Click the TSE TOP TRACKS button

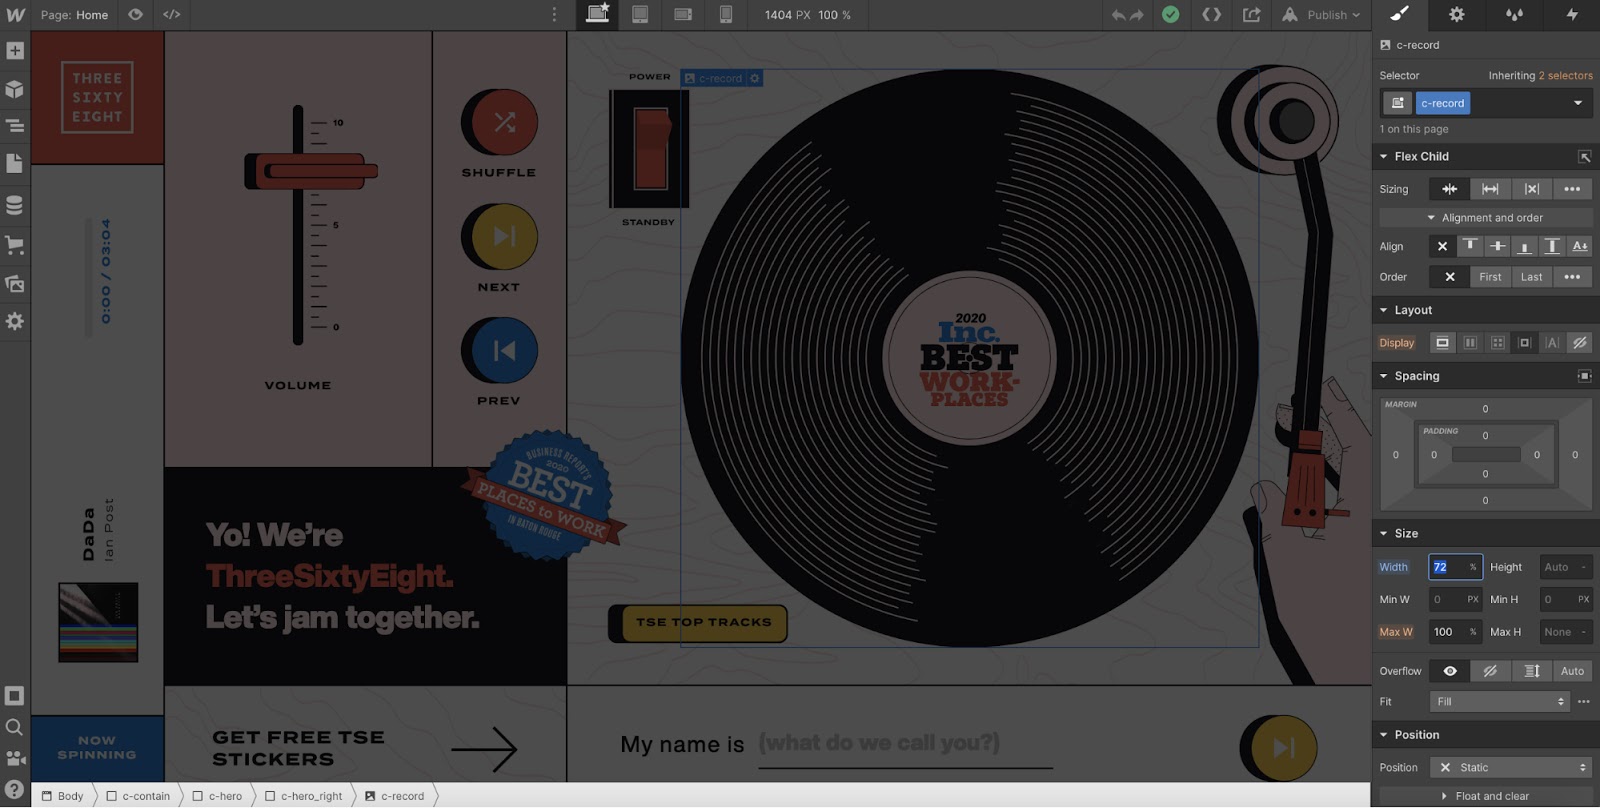click(x=700, y=623)
